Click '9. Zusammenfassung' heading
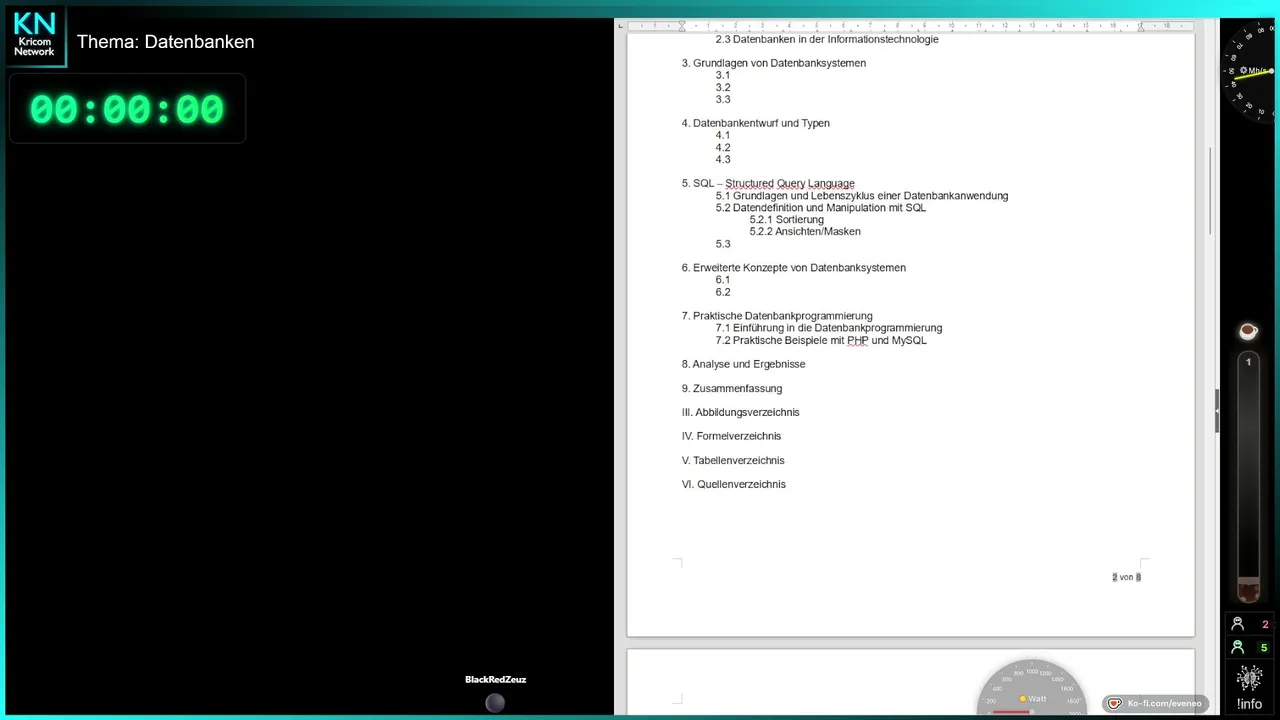 click(732, 388)
